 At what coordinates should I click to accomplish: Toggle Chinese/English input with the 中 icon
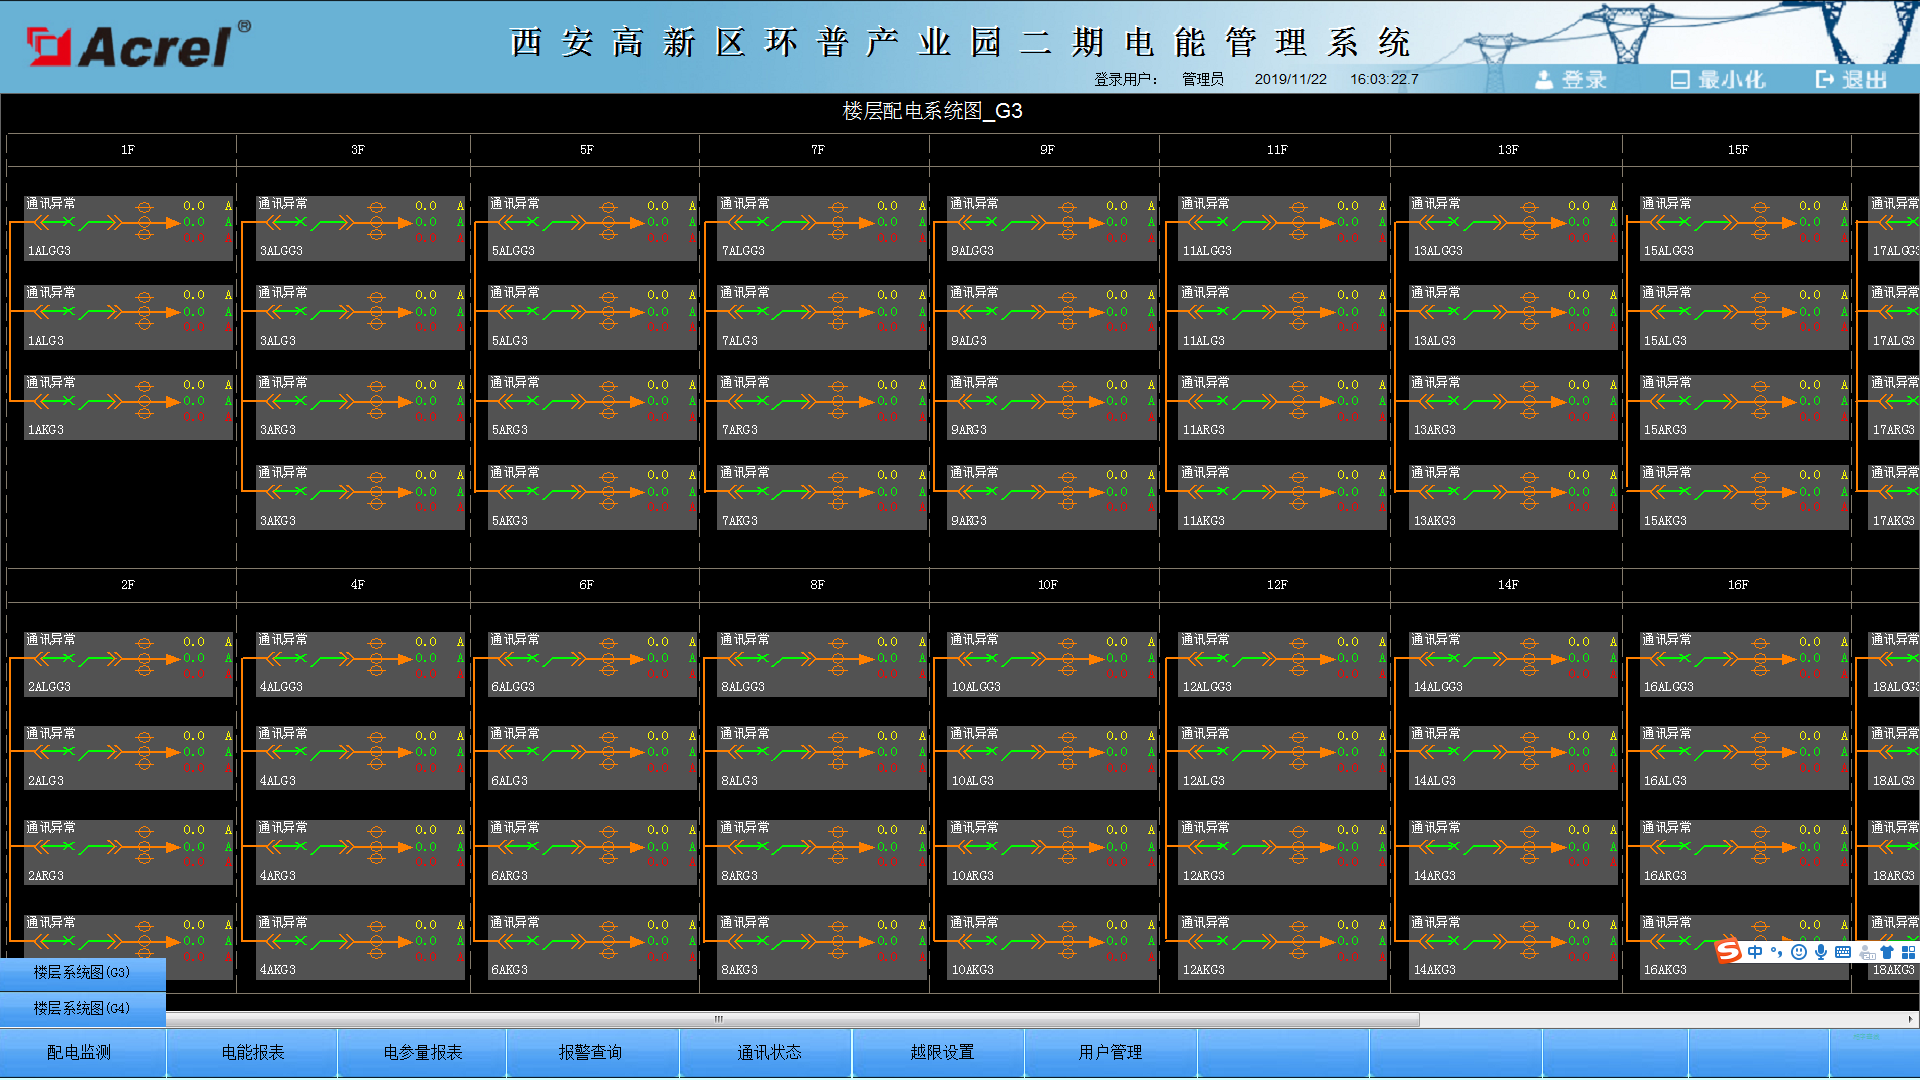tap(1756, 951)
